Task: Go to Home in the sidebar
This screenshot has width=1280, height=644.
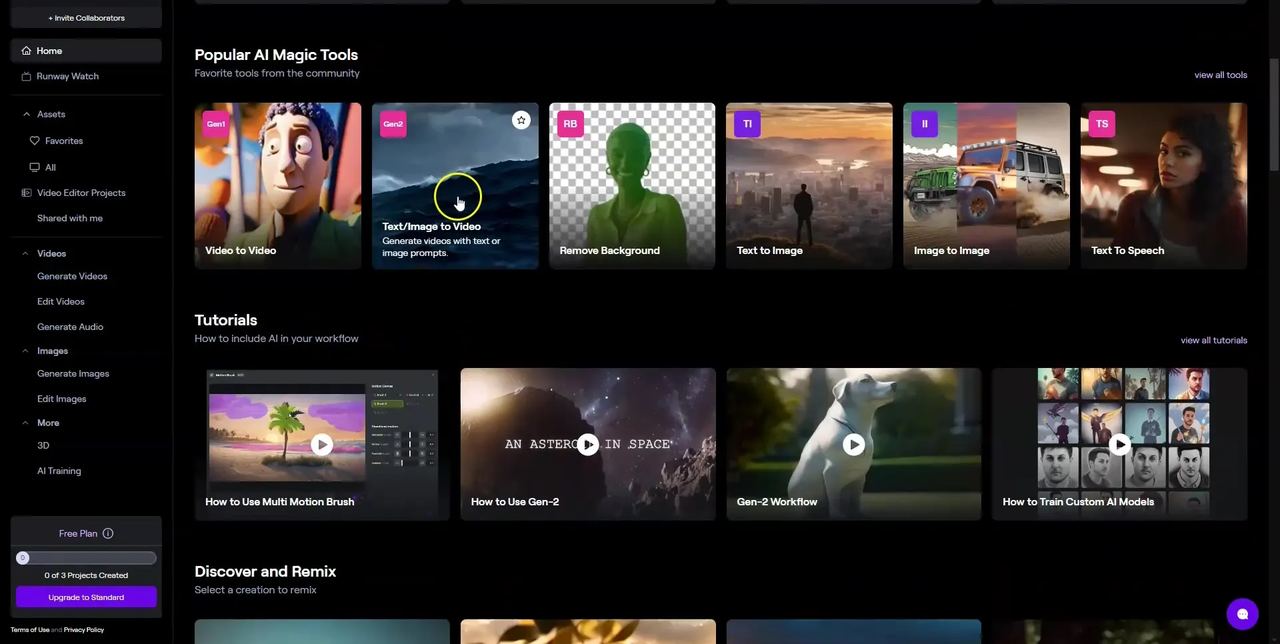Action: [49, 50]
